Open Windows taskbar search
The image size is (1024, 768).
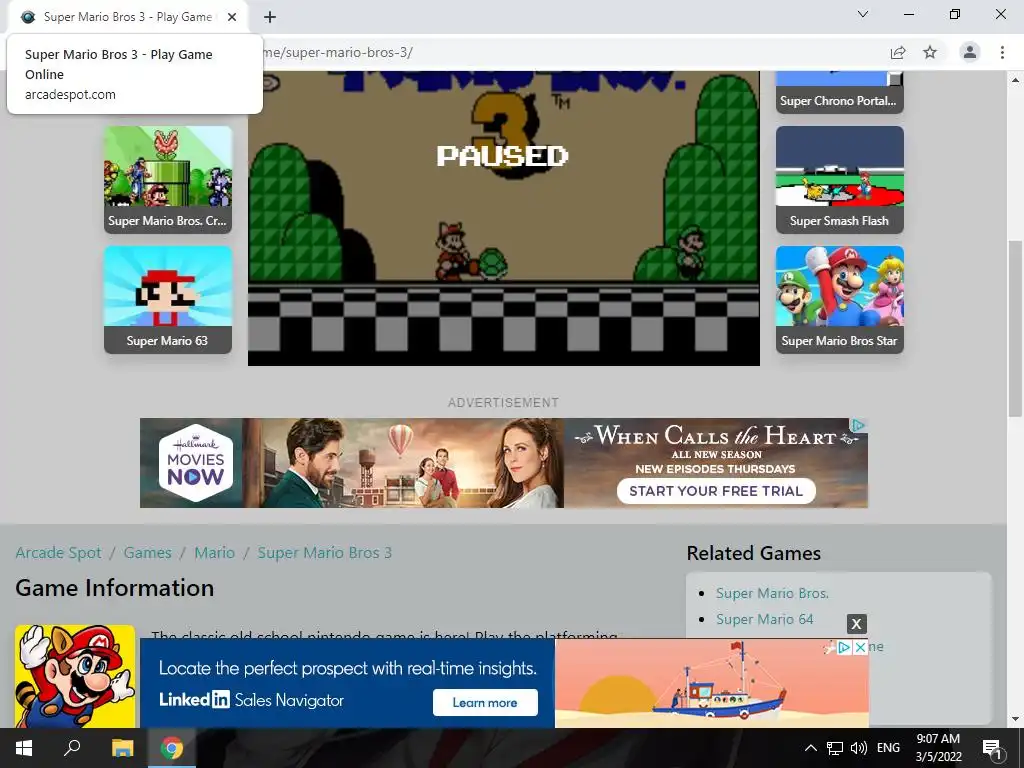tap(72, 748)
